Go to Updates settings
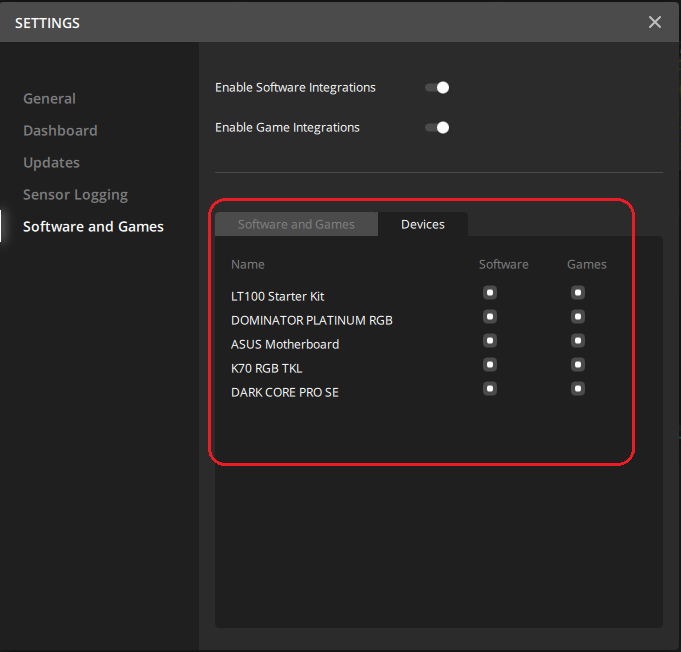The height and width of the screenshot is (652, 681). click(x=51, y=163)
